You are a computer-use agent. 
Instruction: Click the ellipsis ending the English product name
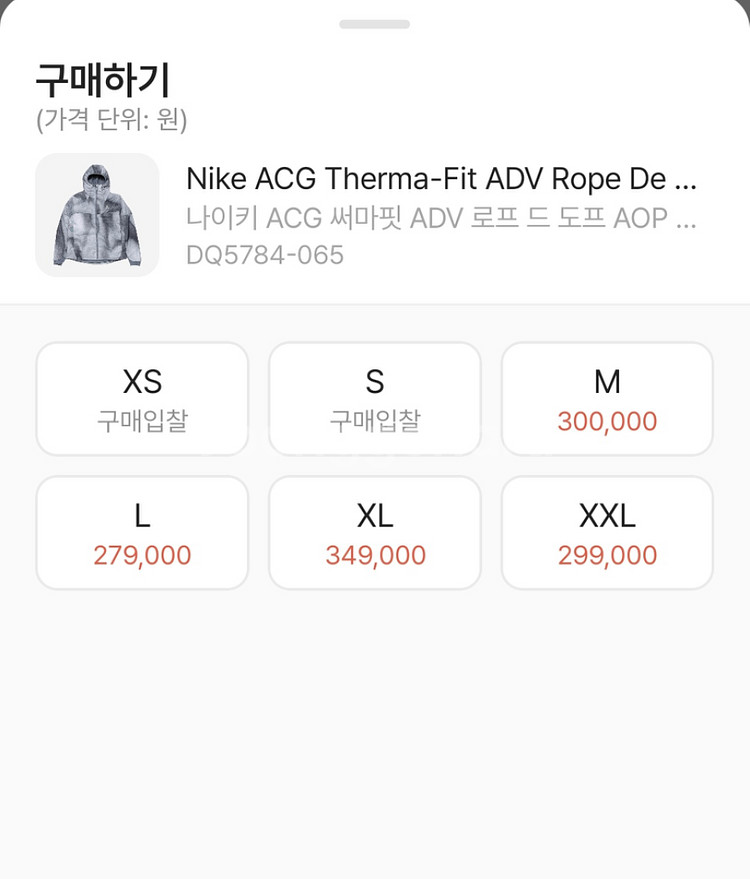686,181
